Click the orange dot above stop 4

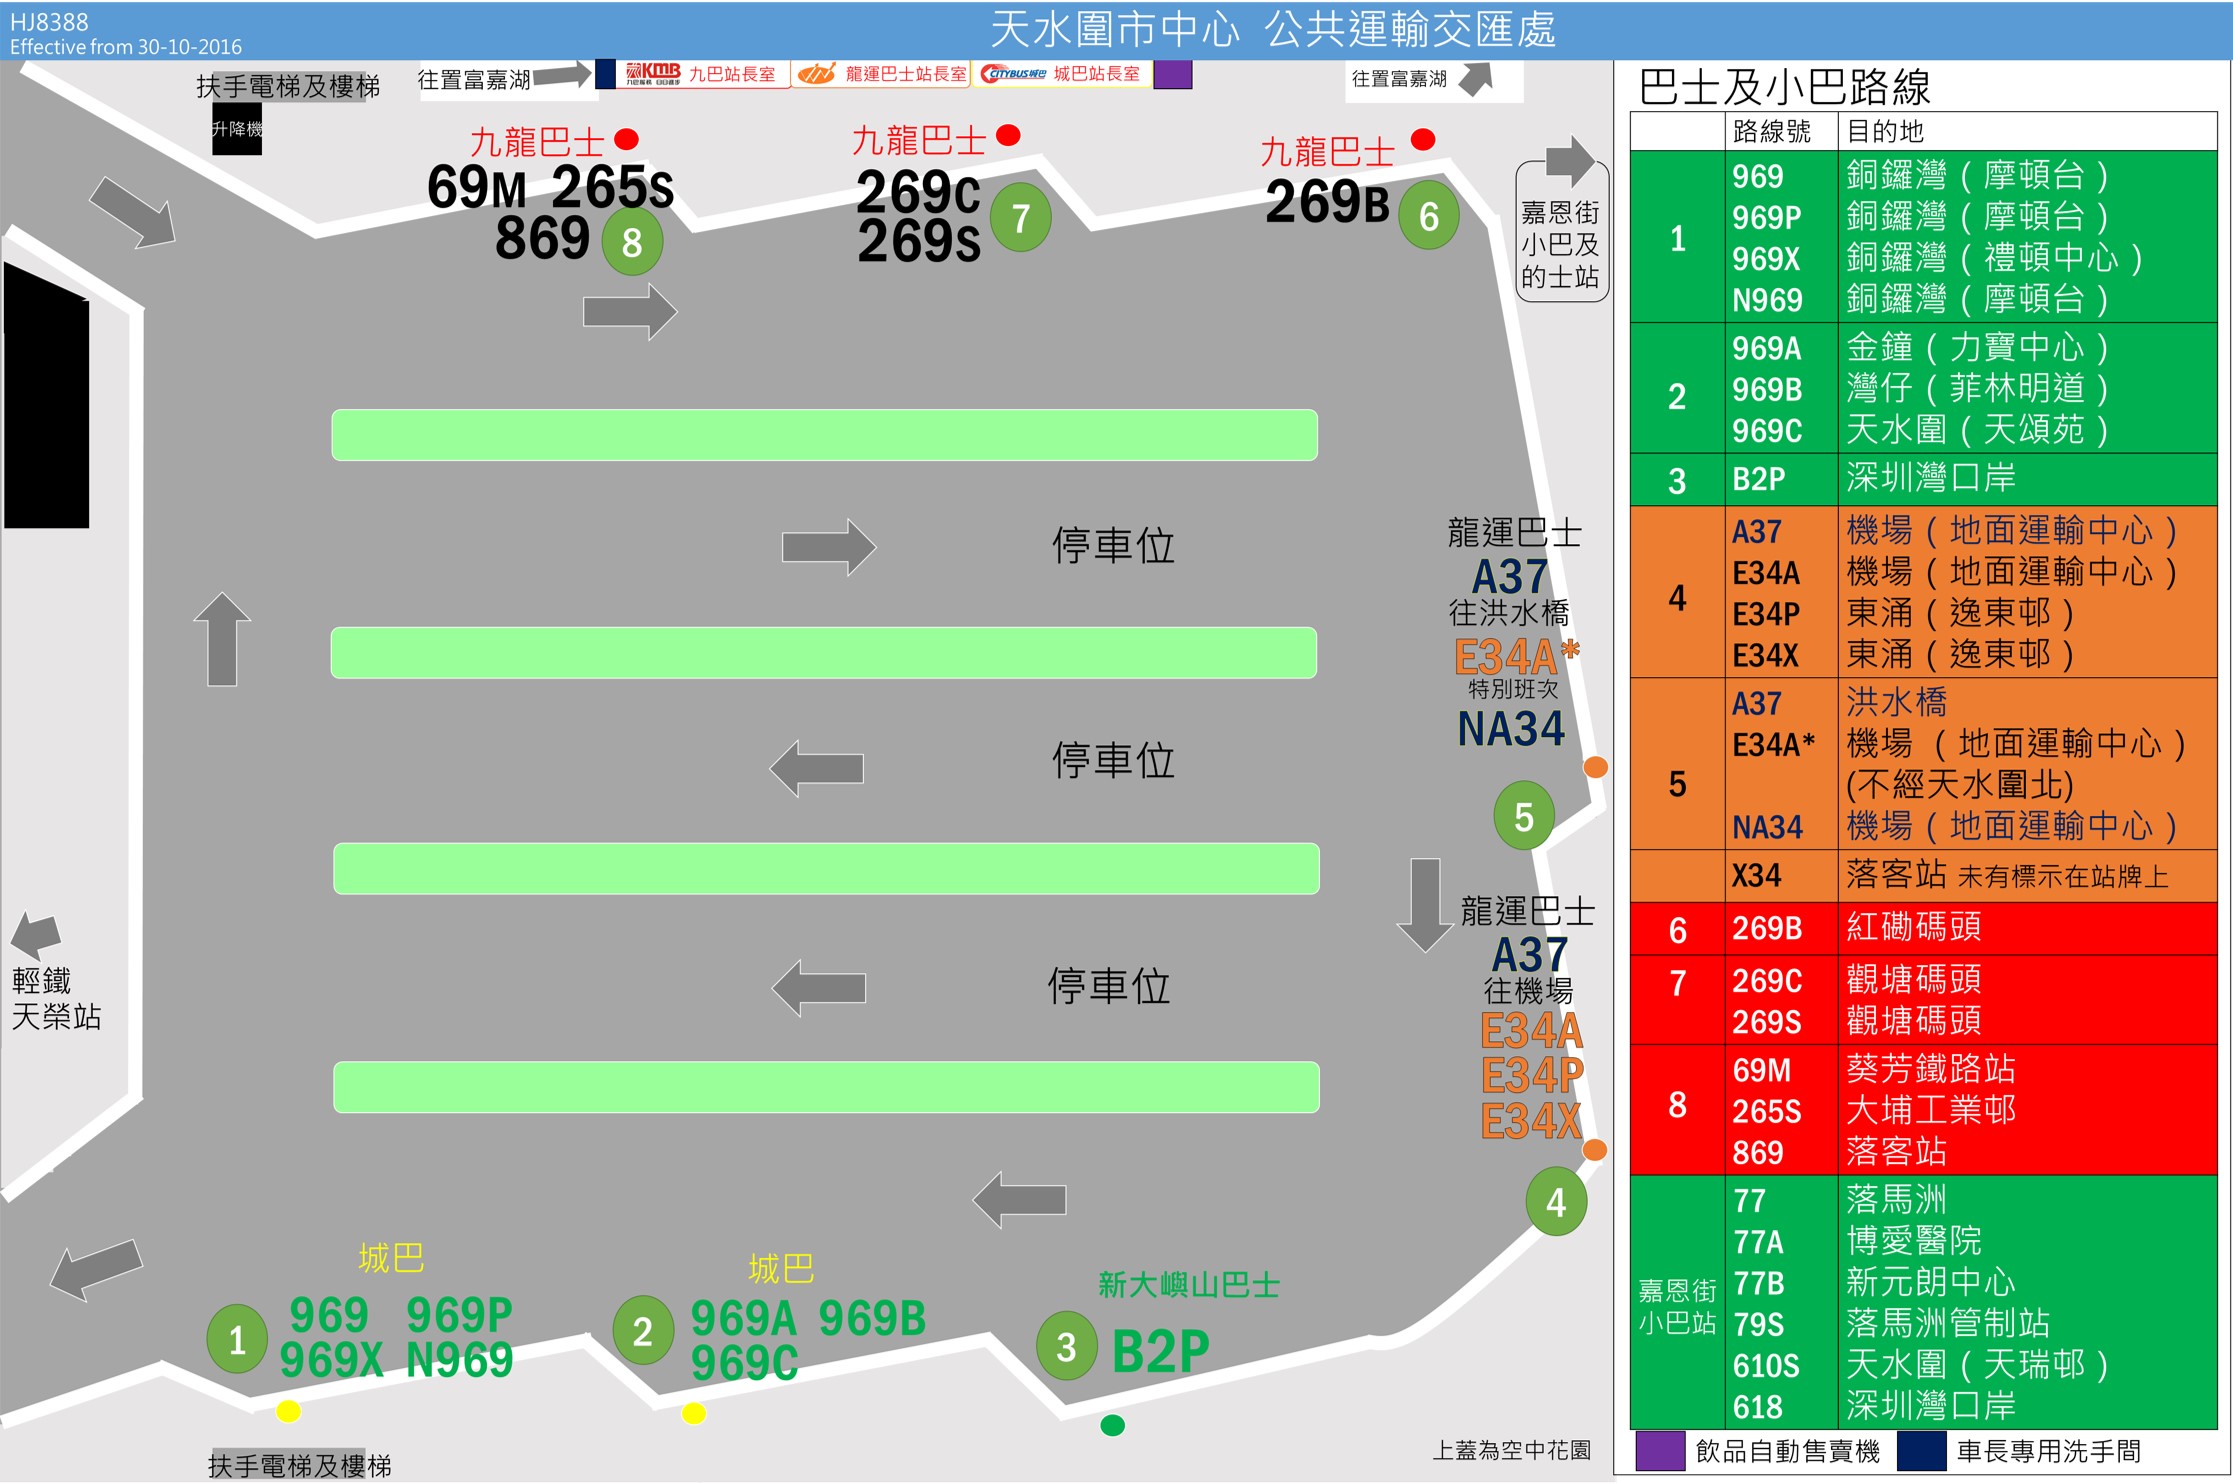[x=1595, y=1150]
